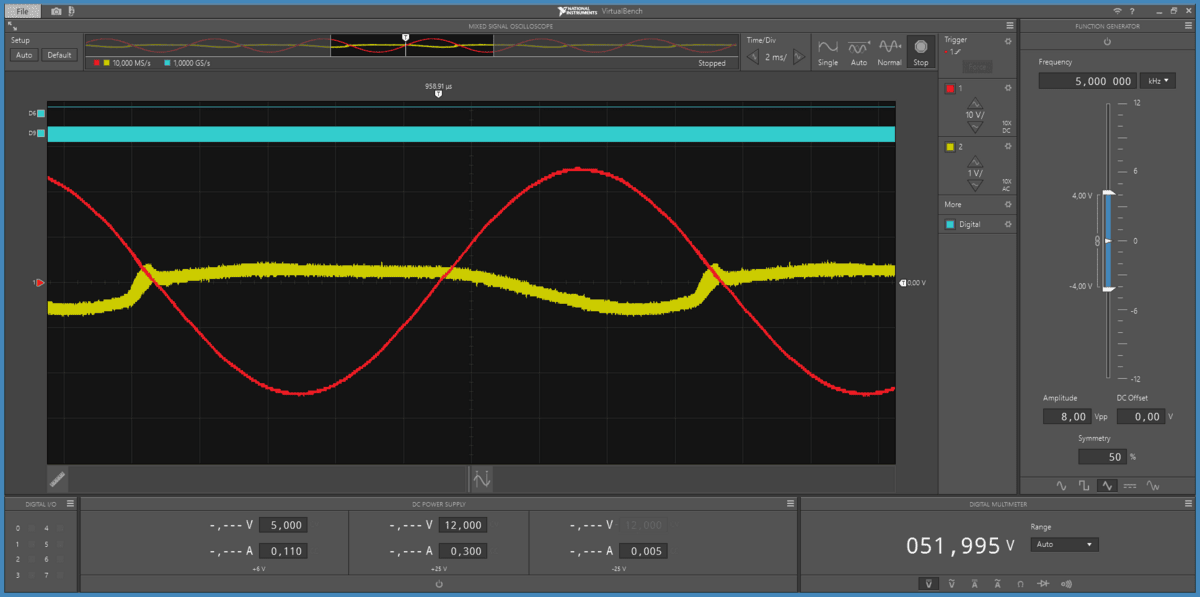The width and height of the screenshot is (1200, 597).
Task: Click the cursors ruler icon below graph
Action: 57,478
